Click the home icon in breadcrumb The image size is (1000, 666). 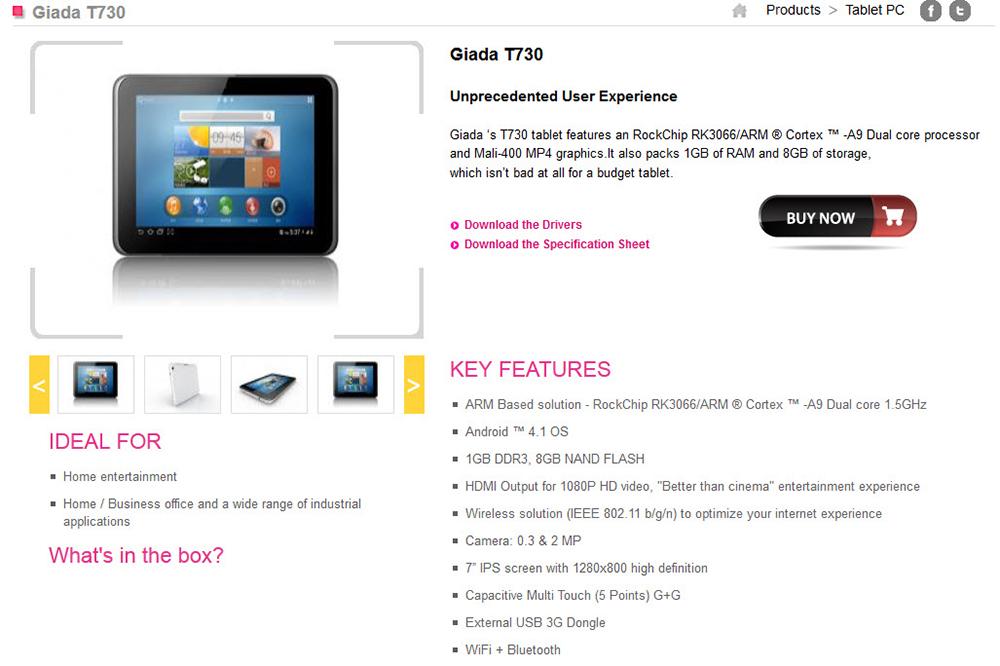tap(739, 11)
